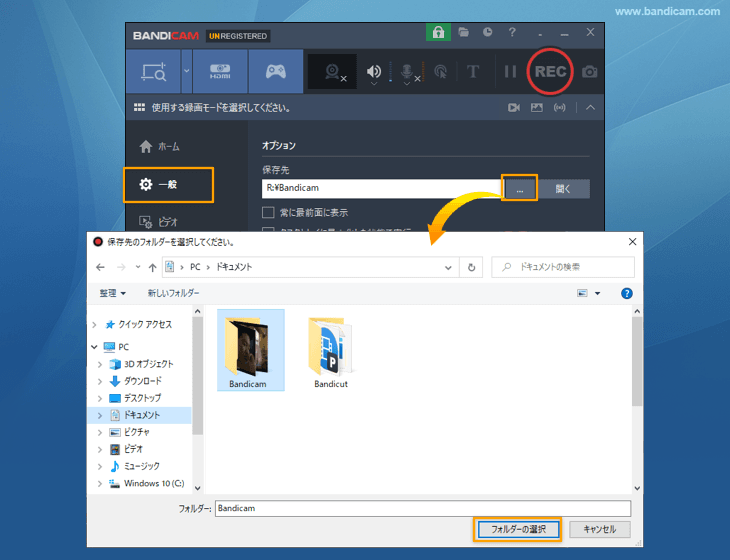Click 新しいフォルダー
The image size is (730, 560).
point(173,293)
